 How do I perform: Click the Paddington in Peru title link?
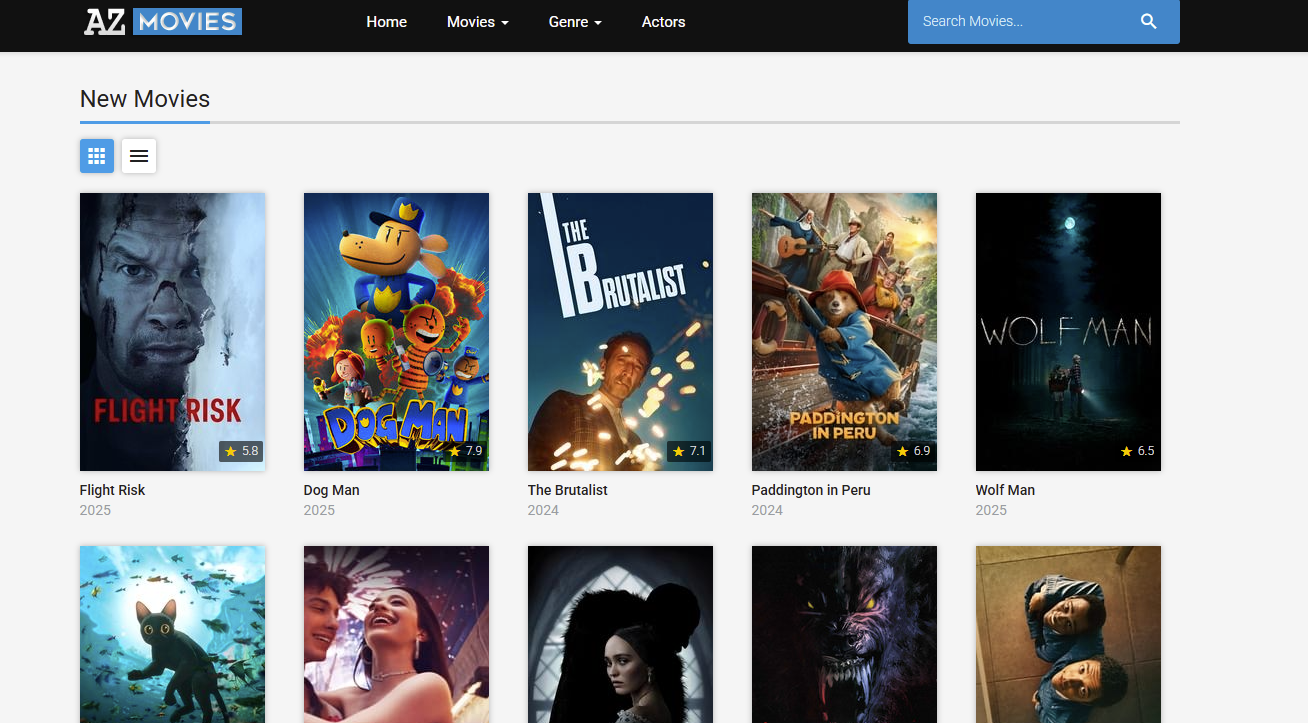pyautogui.click(x=811, y=490)
